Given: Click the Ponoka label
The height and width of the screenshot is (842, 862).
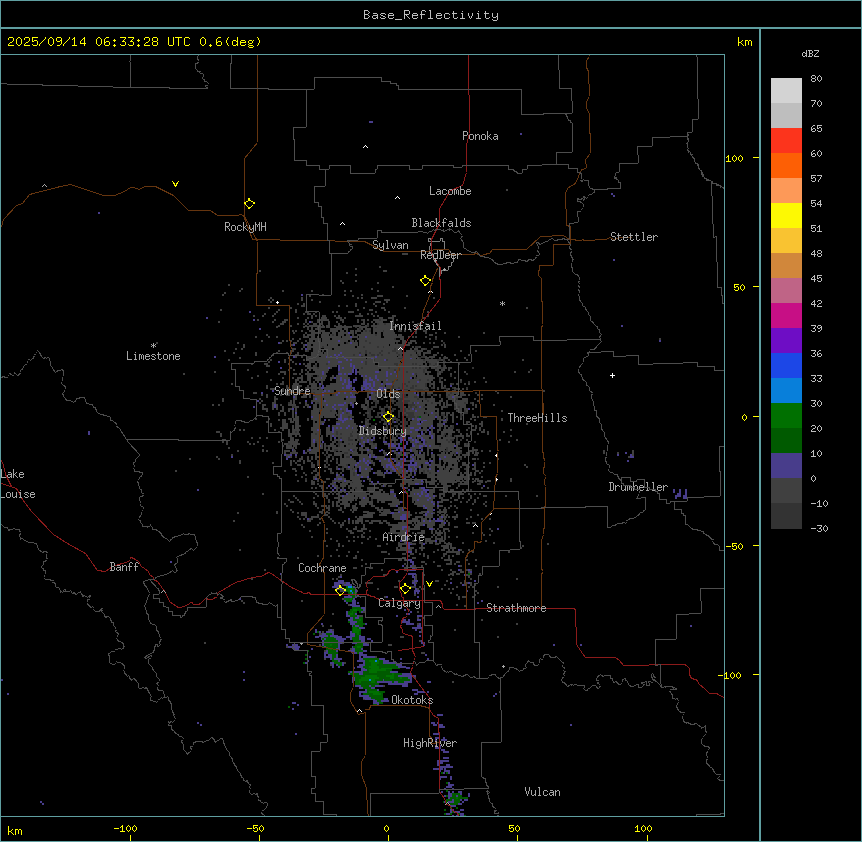Looking at the screenshot, I should pyautogui.click(x=480, y=136).
